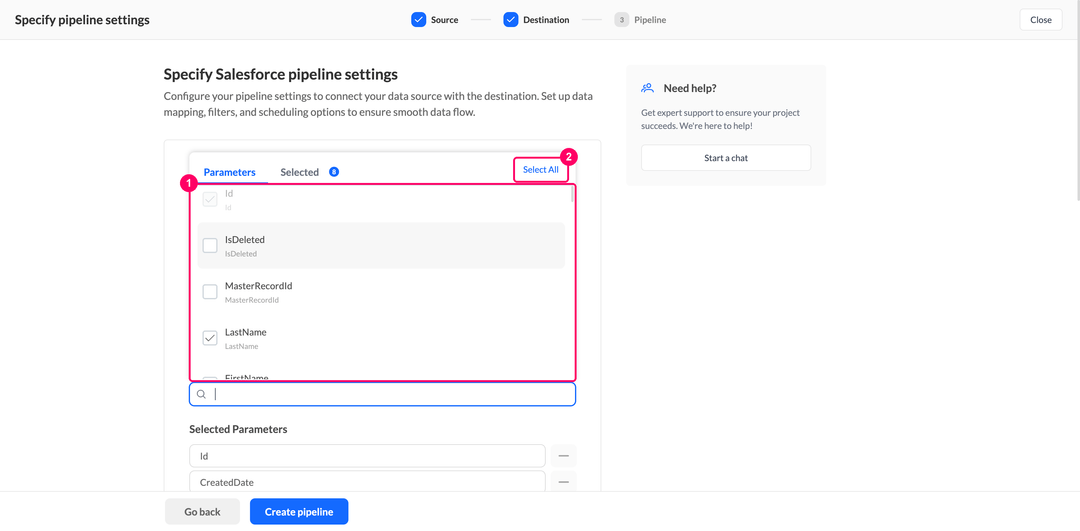Click the Go back button
The image size is (1080, 531).
[x=202, y=512]
